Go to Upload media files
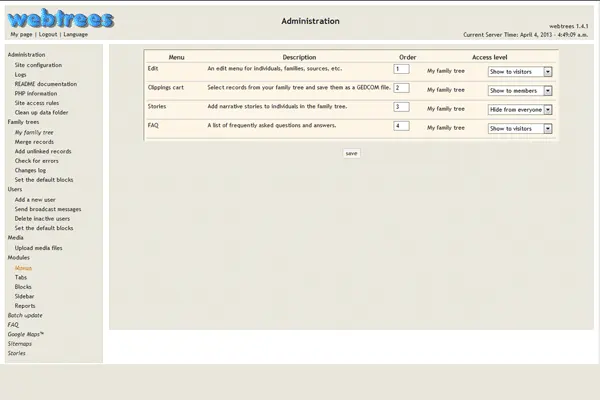The height and width of the screenshot is (400, 600). [39, 247]
